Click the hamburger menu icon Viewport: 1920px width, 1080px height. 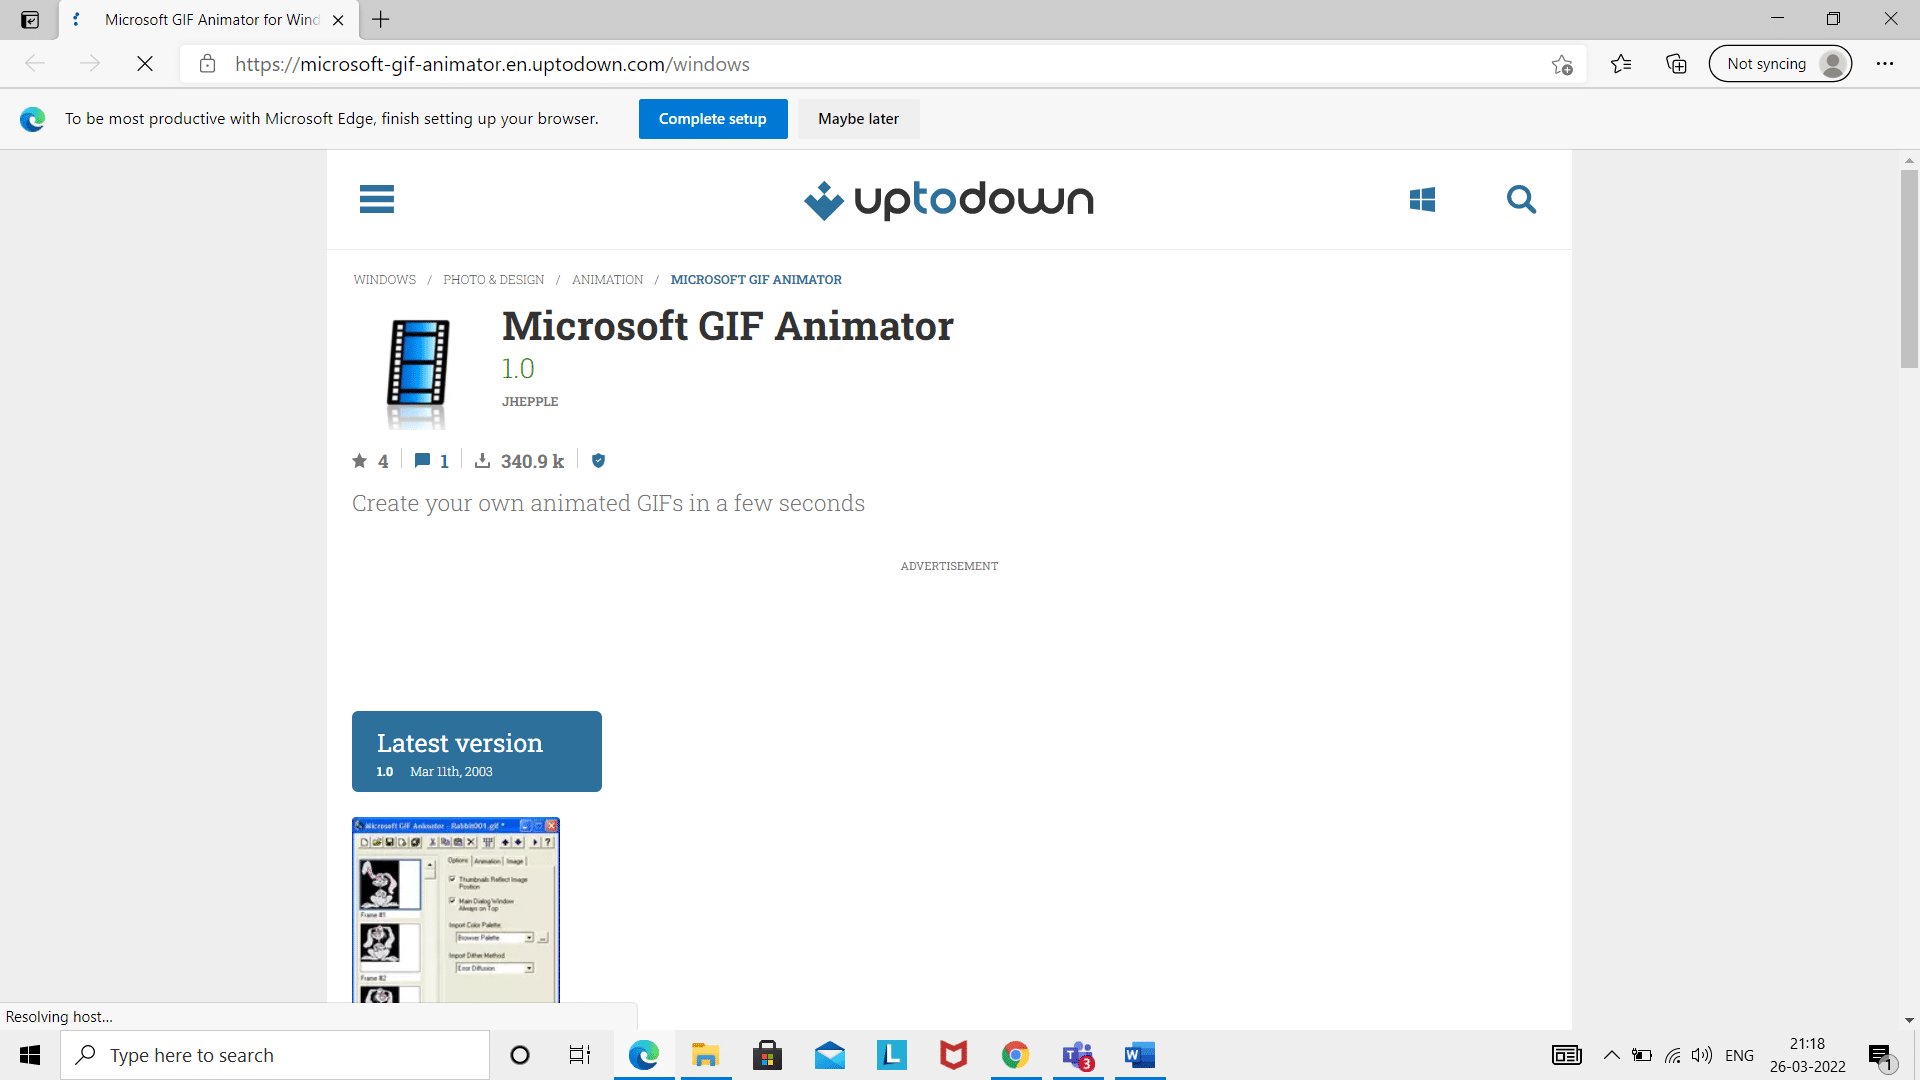coord(376,200)
